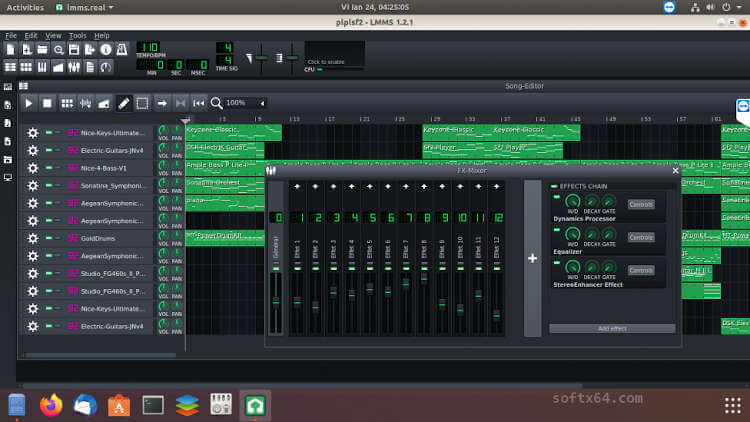The width and height of the screenshot is (750, 422).
Task: Toggle the FX Mixer toolbar icon
Action: (74, 67)
